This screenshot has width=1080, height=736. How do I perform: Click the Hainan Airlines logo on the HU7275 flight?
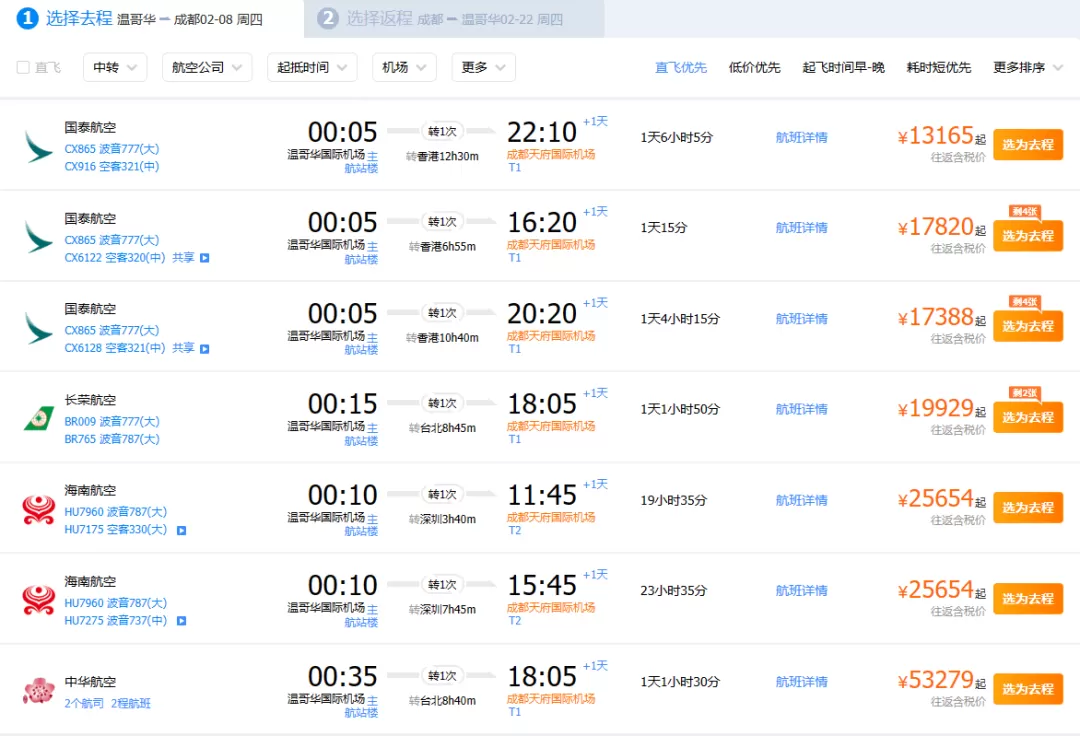click(39, 599)
